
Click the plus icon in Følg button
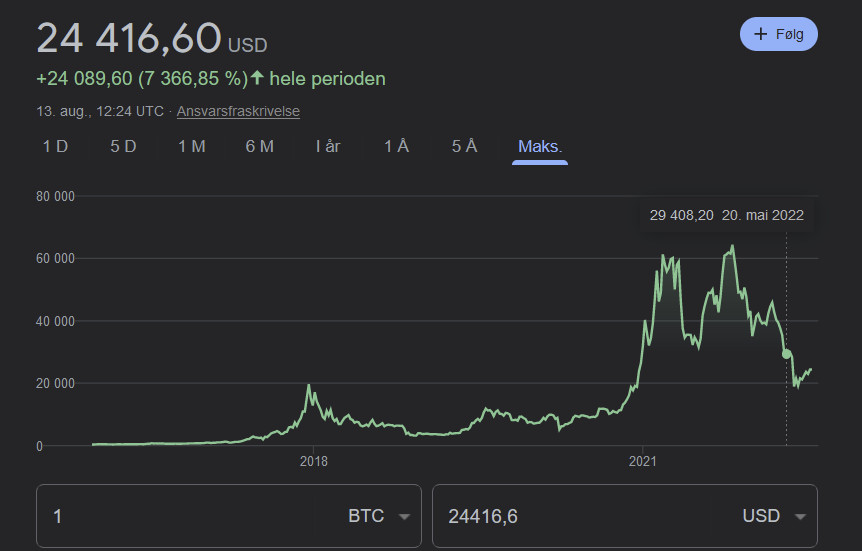click(760, 34)
